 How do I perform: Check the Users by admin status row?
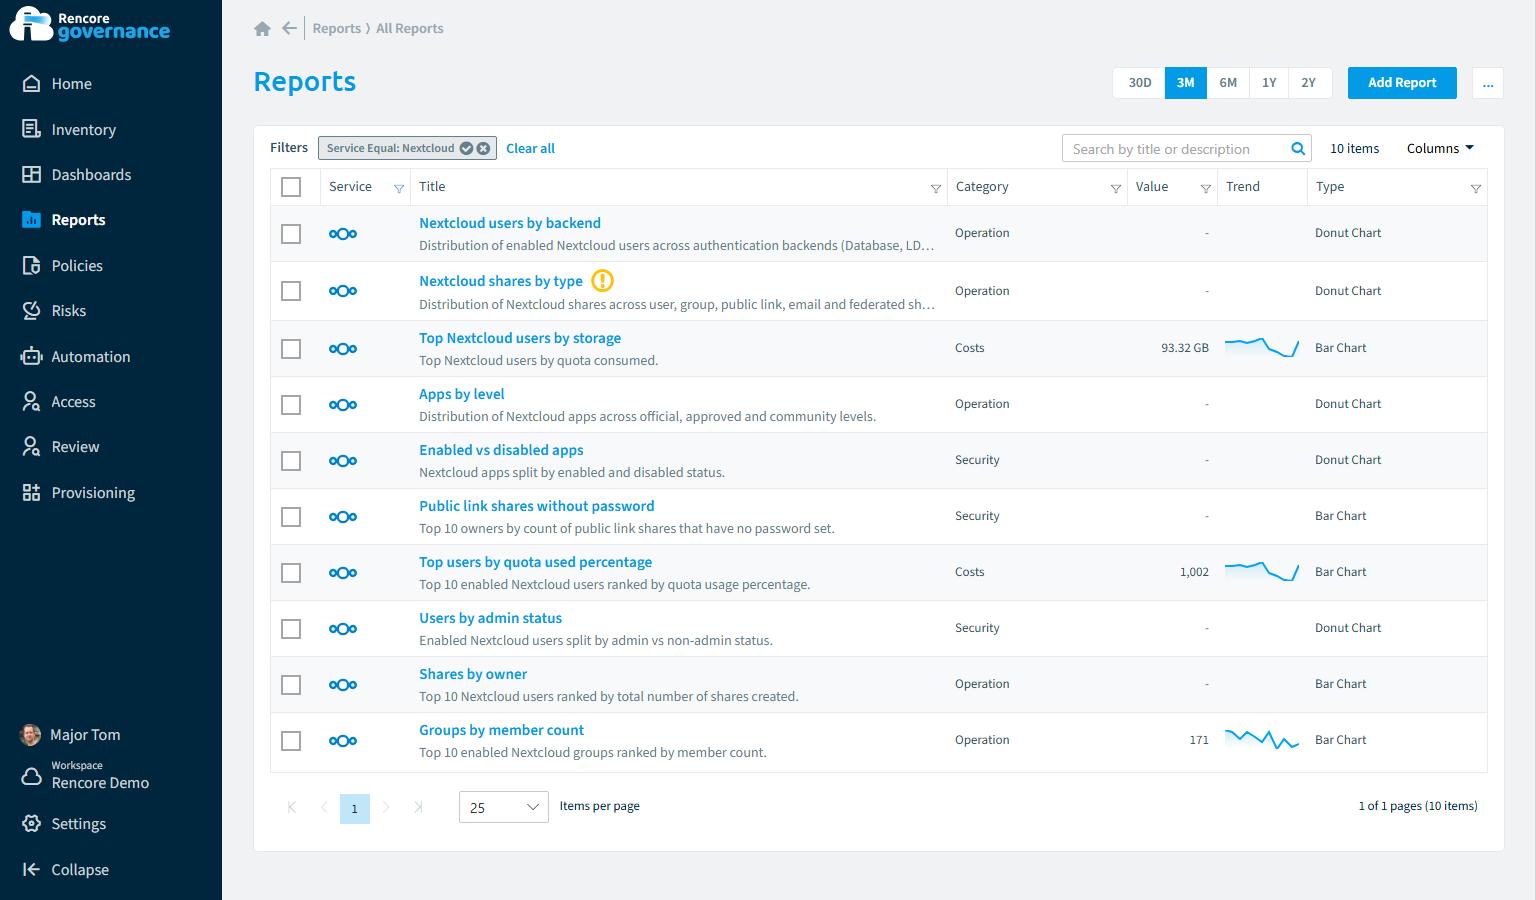(291, 629)
